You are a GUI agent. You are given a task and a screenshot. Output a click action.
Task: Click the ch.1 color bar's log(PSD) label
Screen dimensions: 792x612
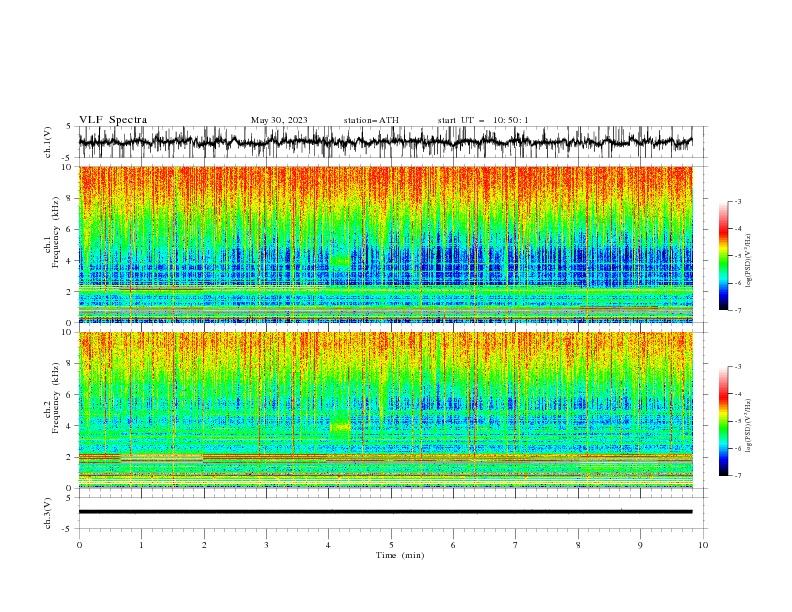click(748, 261)
